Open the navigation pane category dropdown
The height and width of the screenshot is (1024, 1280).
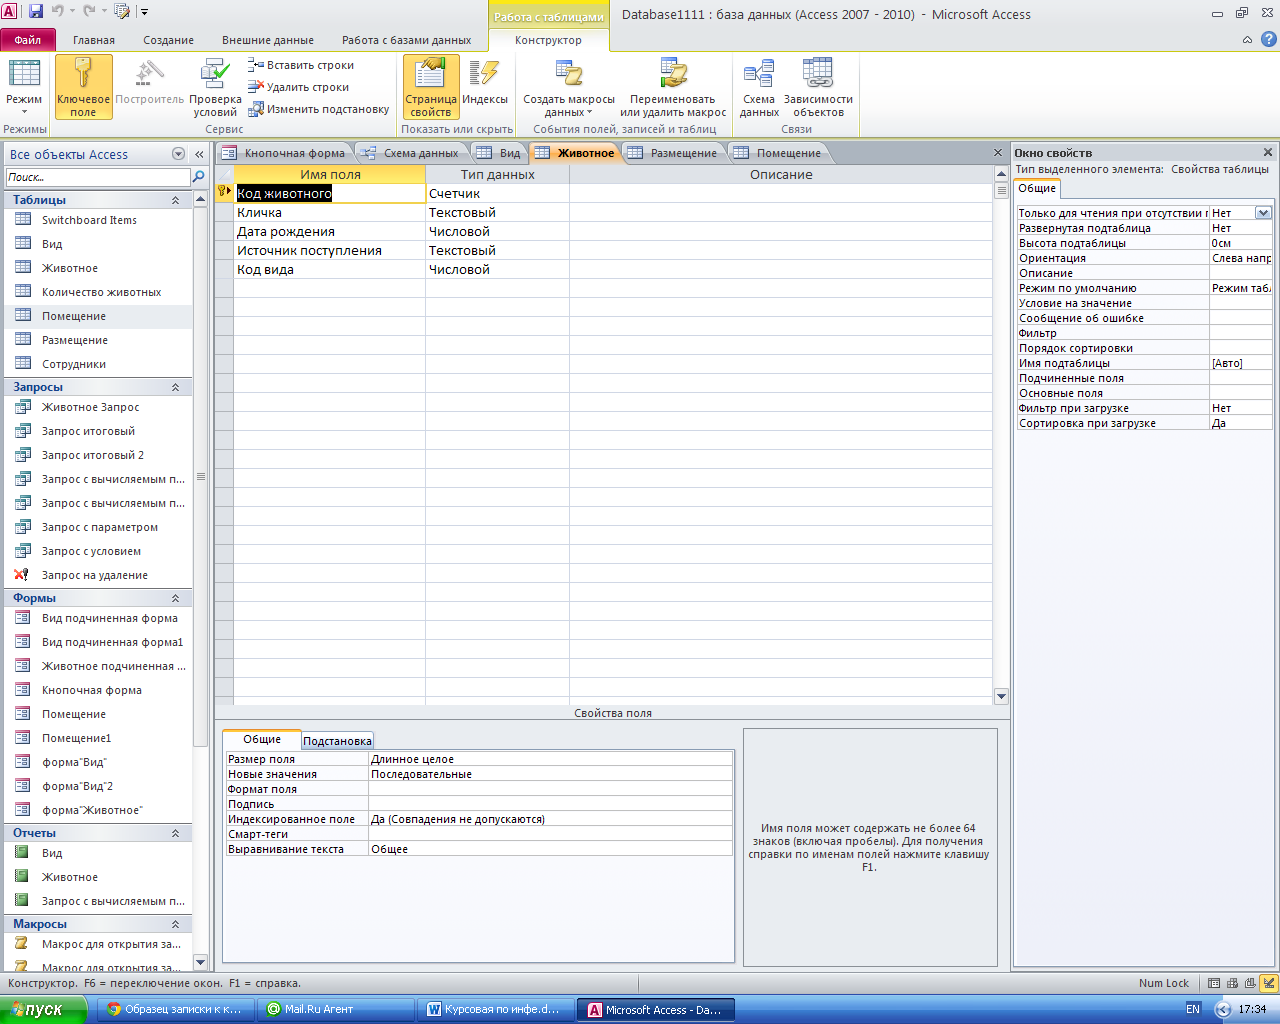(178, 154)
